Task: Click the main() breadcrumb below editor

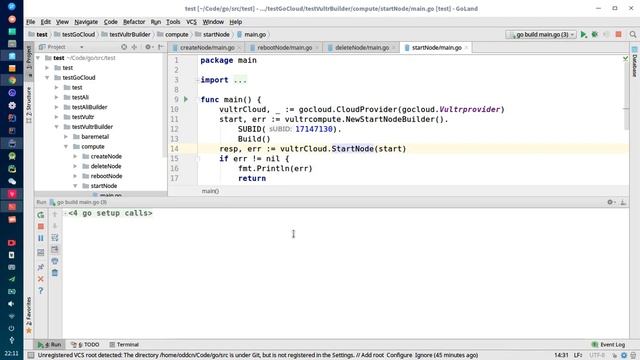Action: click(210, 191)
